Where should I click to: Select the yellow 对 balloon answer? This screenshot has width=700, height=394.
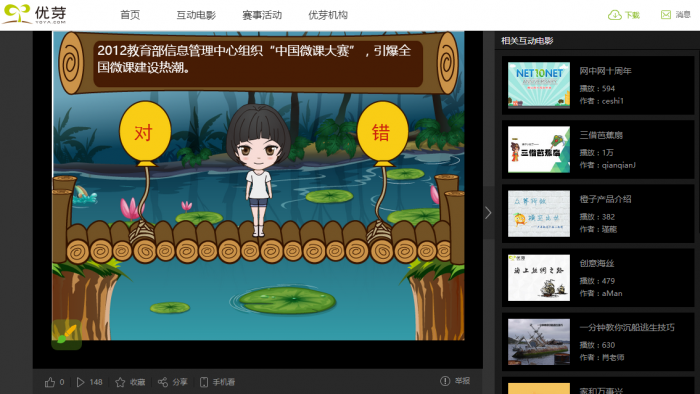[145, 132]
